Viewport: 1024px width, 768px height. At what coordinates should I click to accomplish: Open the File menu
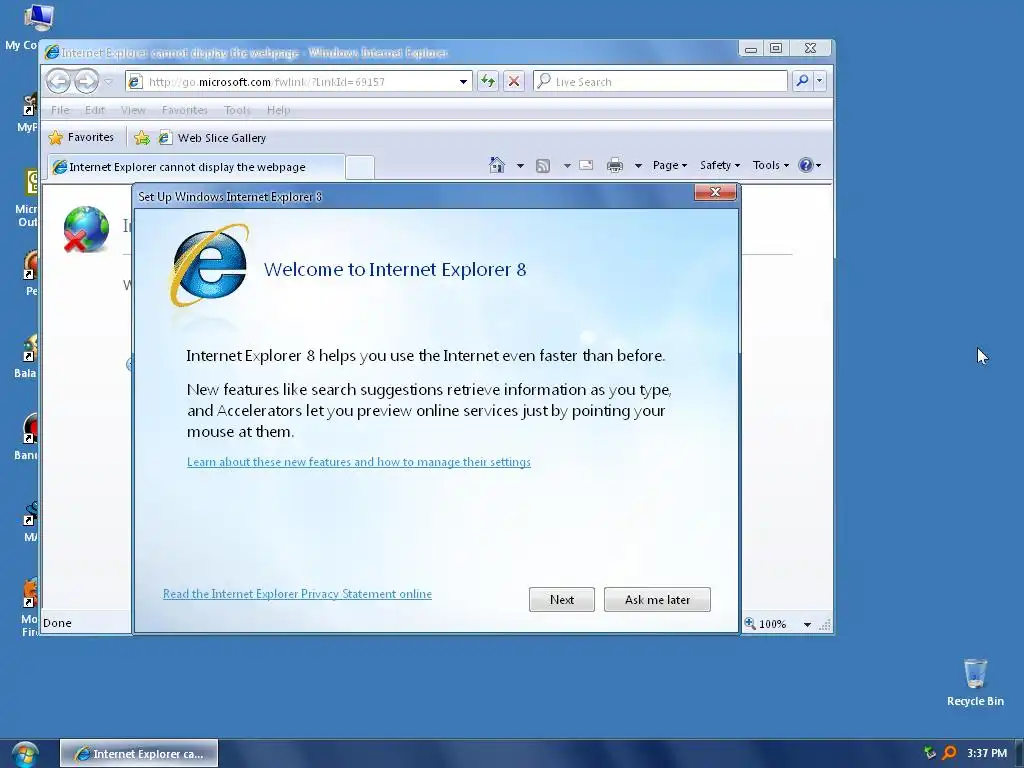[x=60, y=110]
